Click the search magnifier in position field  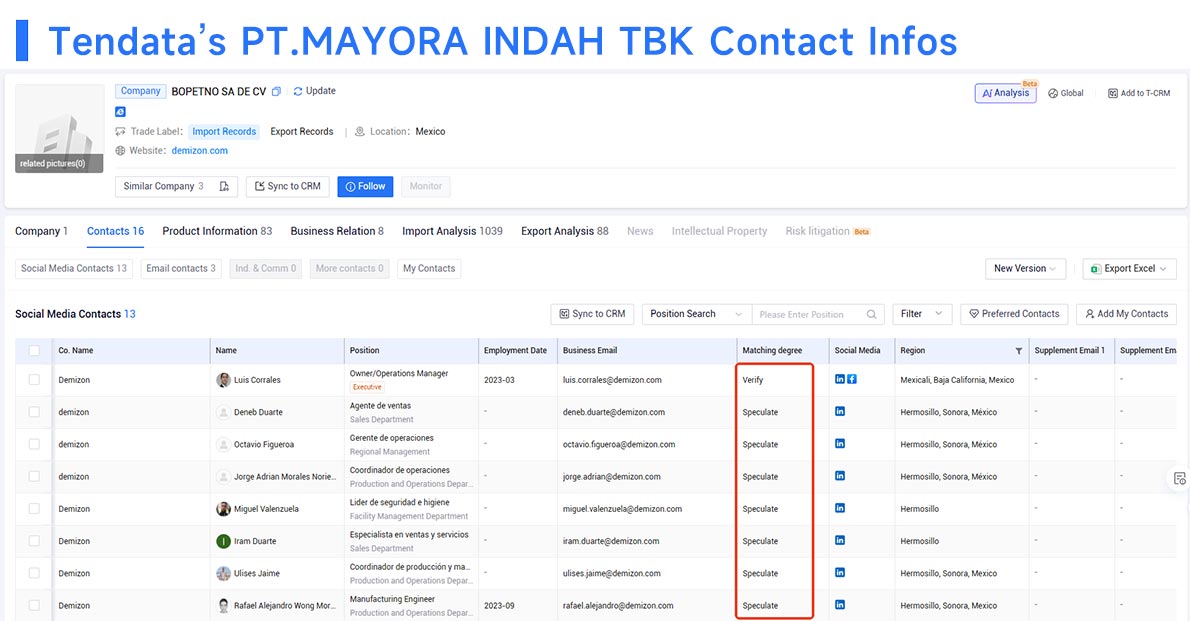point(871,314)
